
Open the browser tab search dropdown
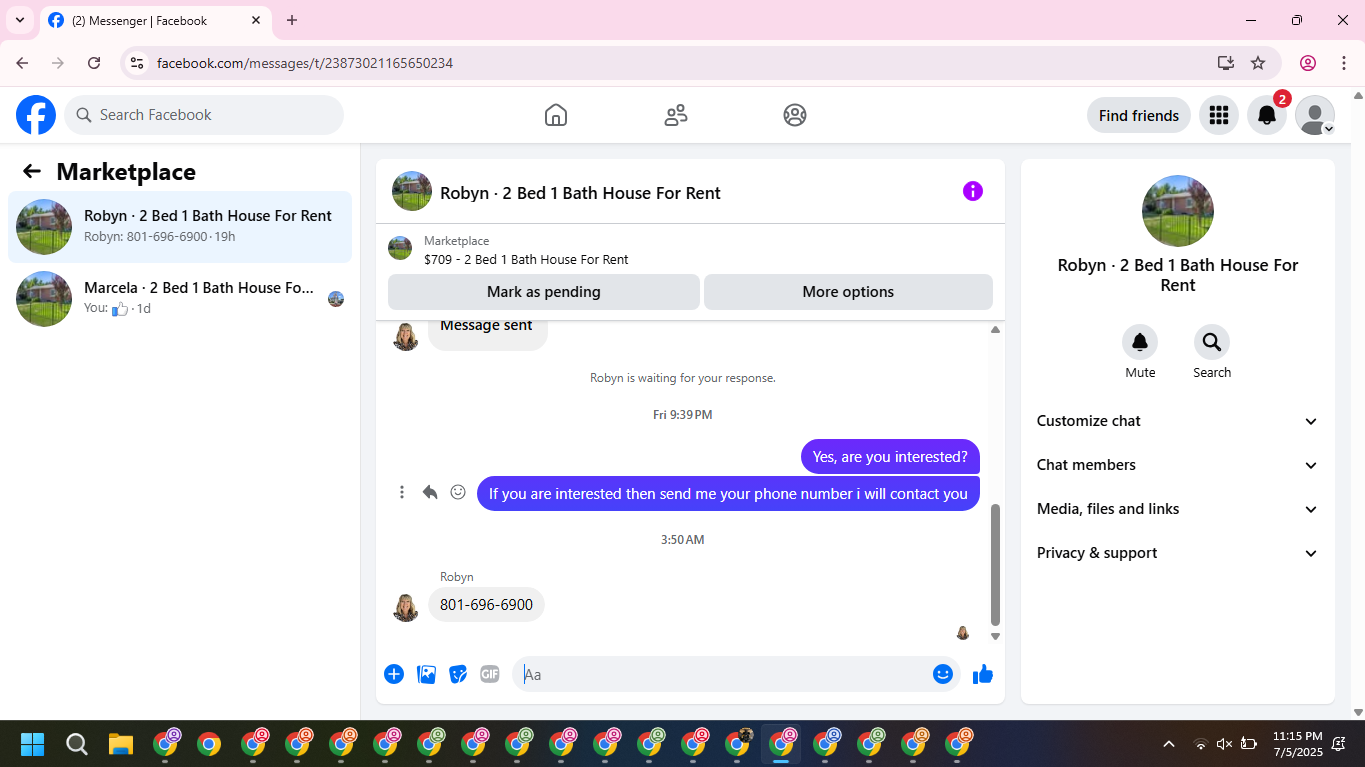point(19,20)
